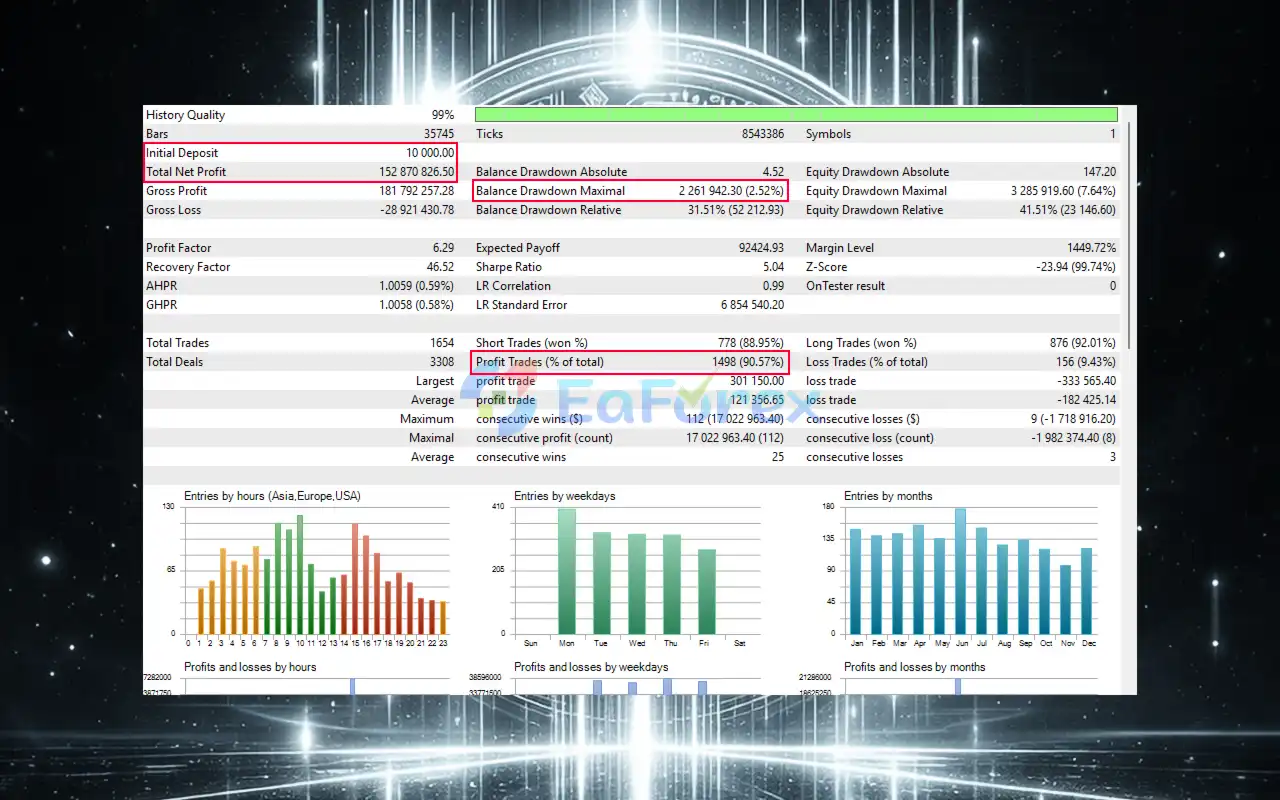This screenshot has height=800, width=1280.
Task: Click the hour 15 bar in Entries by hours
Action: 355,579
